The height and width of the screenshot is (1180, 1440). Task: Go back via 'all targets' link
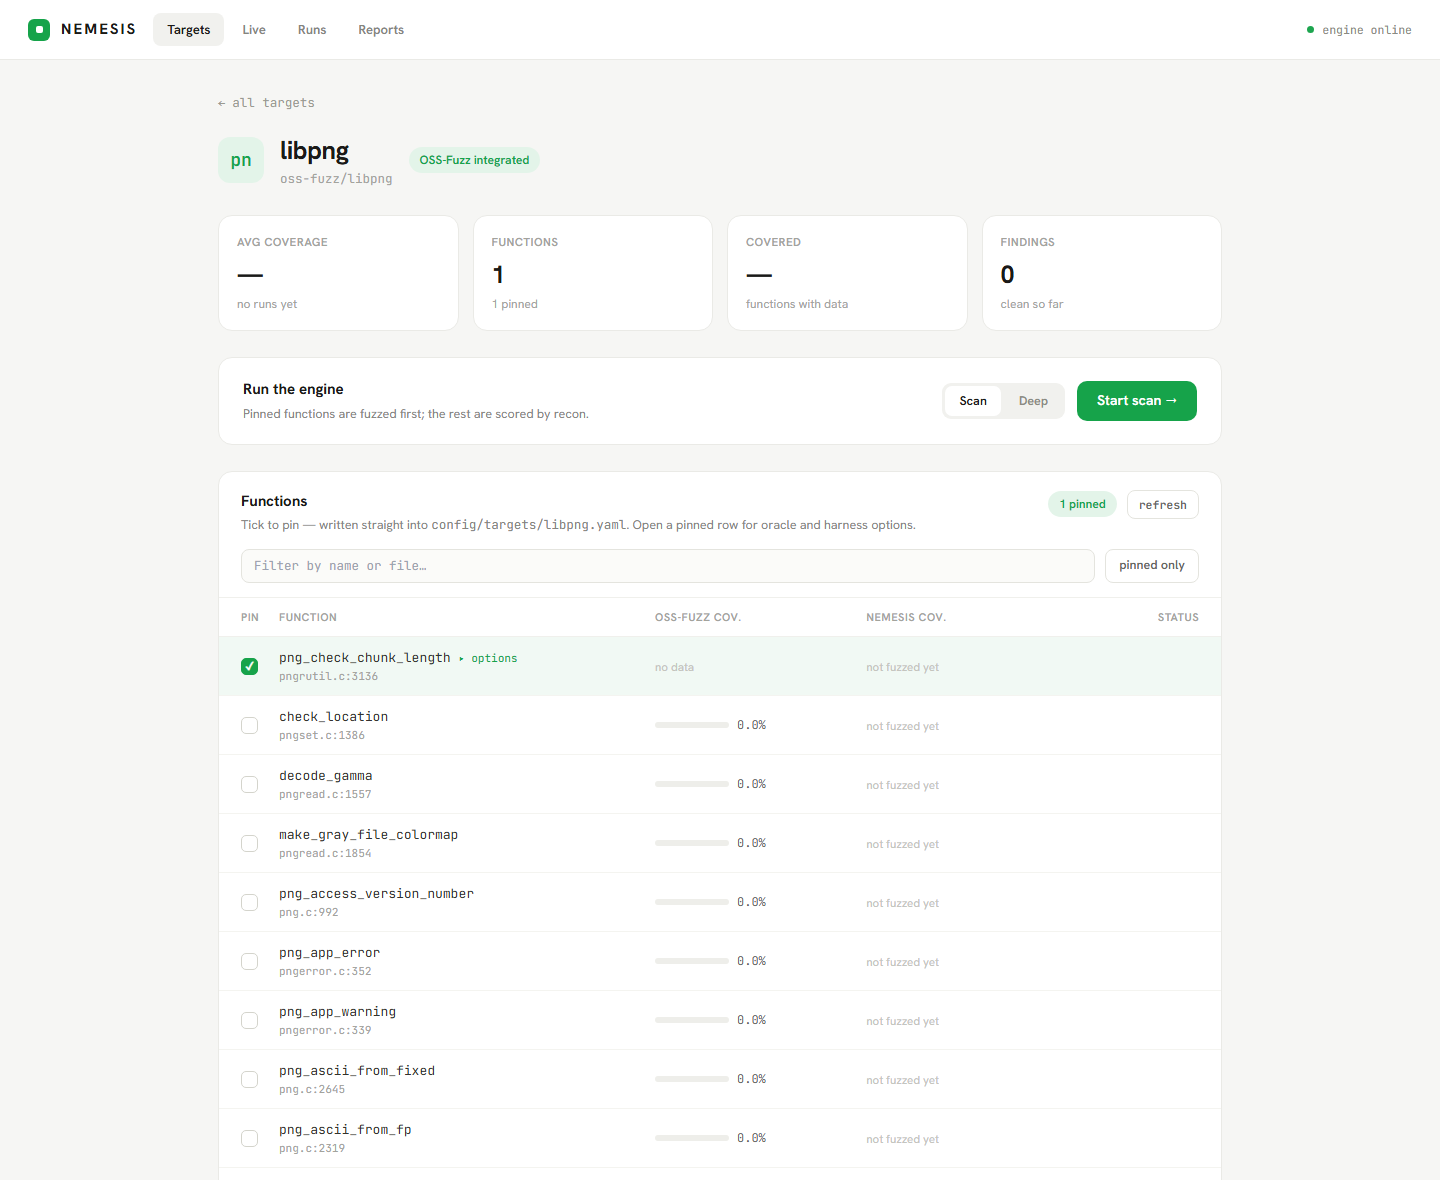(266, 103)
